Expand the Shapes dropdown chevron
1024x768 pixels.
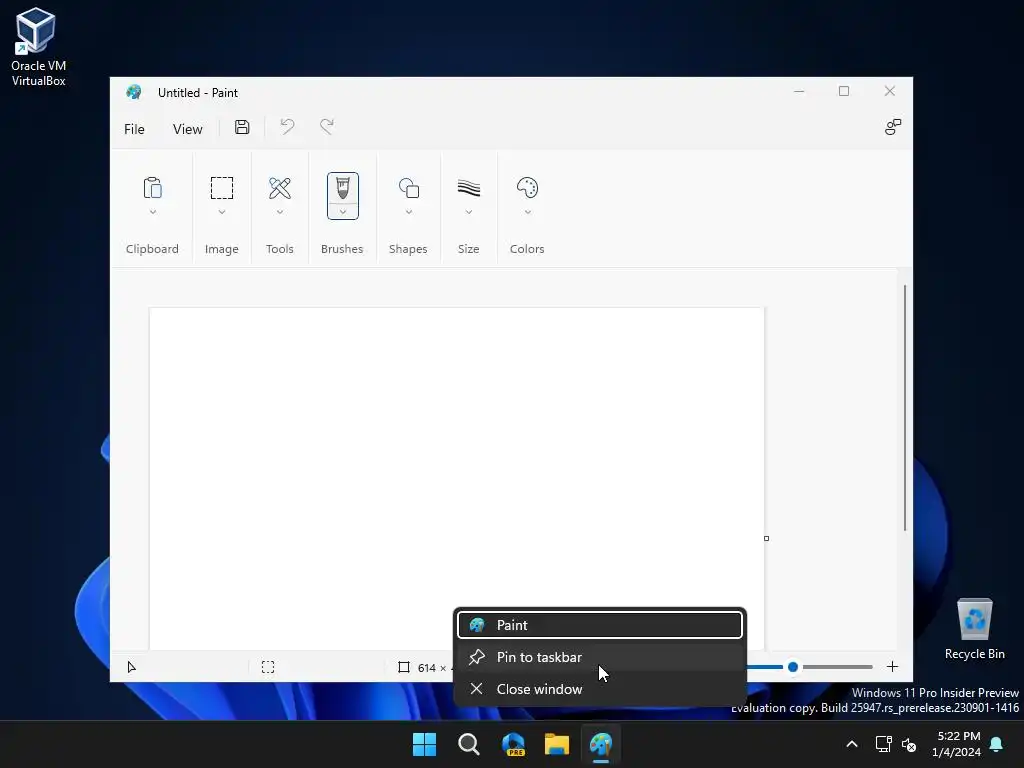408,212
